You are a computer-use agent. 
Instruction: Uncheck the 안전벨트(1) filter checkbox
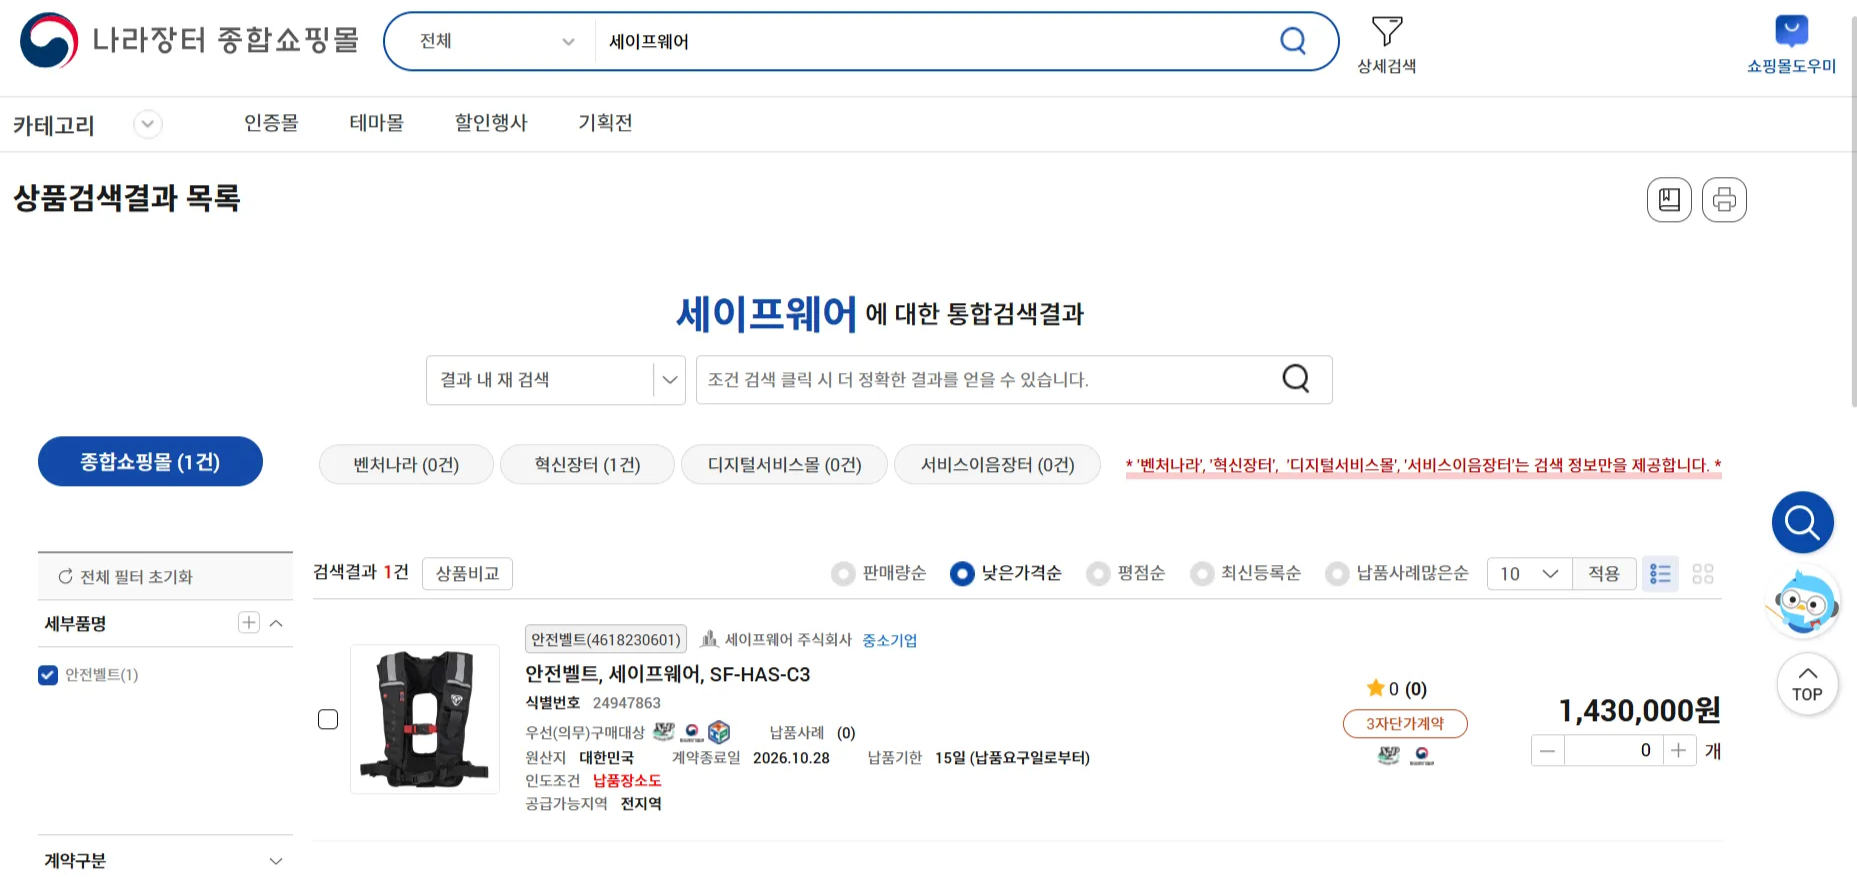[48, 675]
